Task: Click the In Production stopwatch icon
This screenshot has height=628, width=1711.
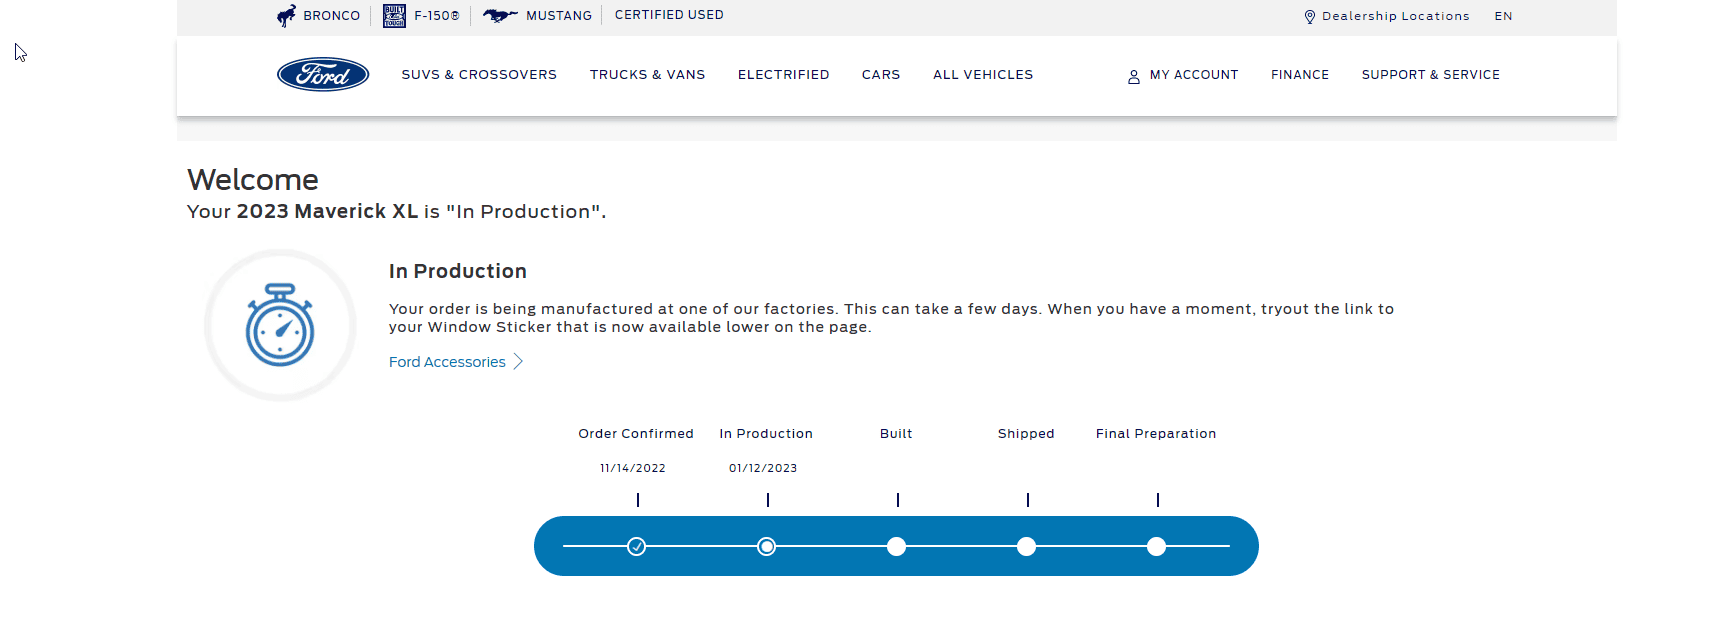Action: coord(280,325)
